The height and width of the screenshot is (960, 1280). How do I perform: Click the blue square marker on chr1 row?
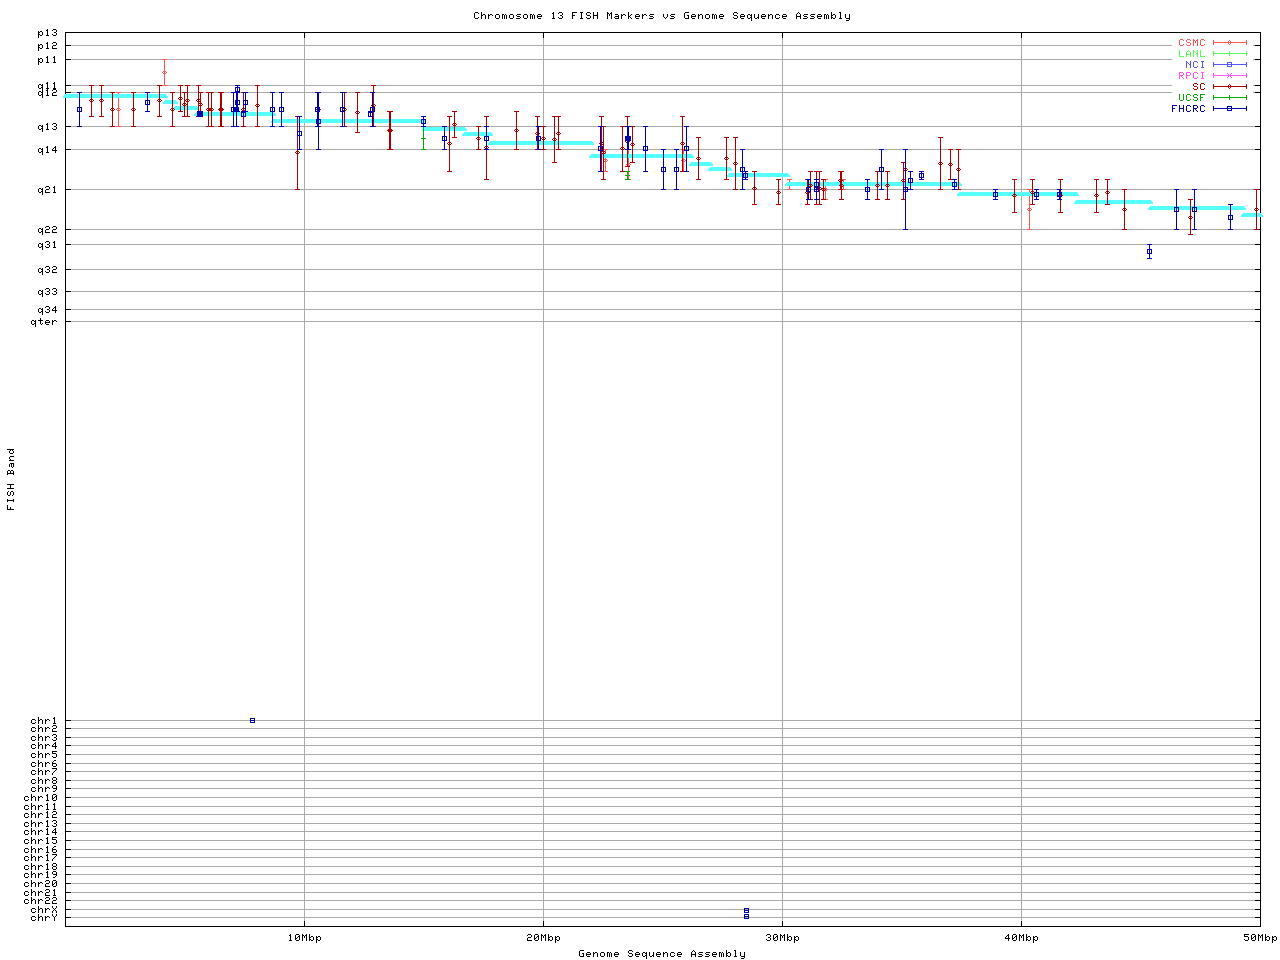[x=252, y=720]
